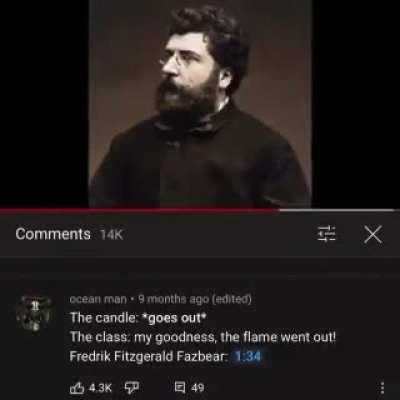Open the comments sort filter icon
The width and height of the screenshot is (400, 400).
click(326, 234)
